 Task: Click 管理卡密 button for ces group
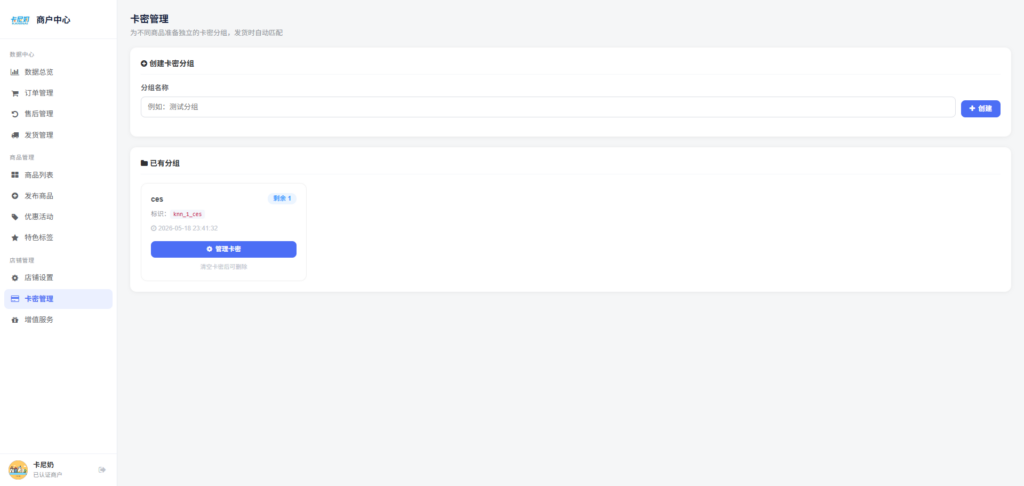tap(223, 250)
